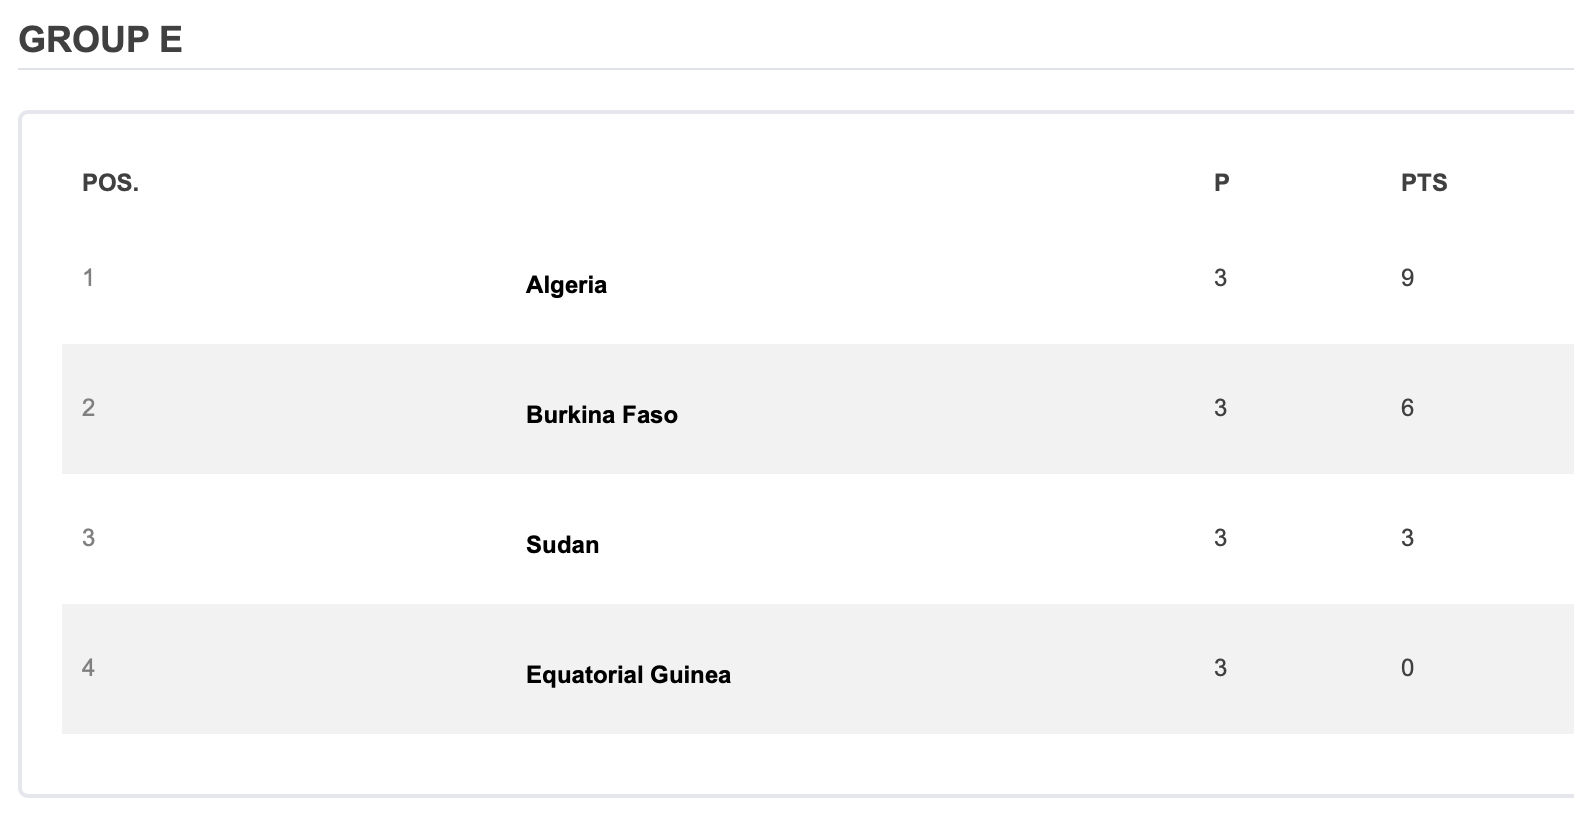
Task: Click the GROUP E heading
Action: (x=100, y=40)
